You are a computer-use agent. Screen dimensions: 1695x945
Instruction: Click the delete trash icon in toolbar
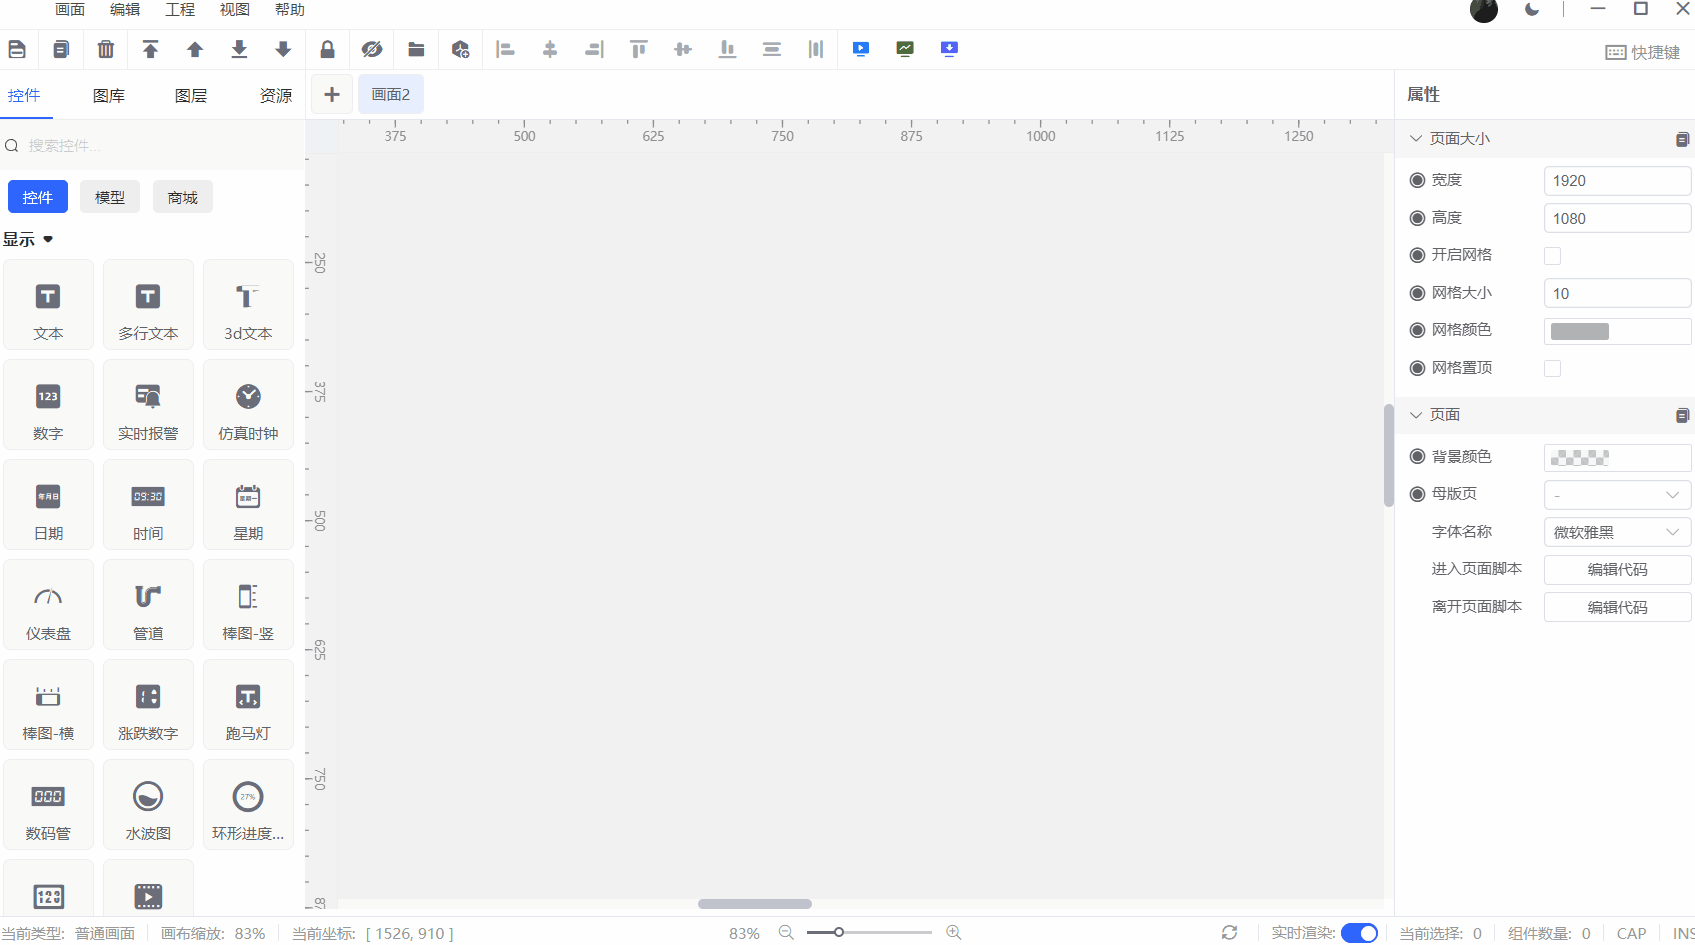pos(106,49)
